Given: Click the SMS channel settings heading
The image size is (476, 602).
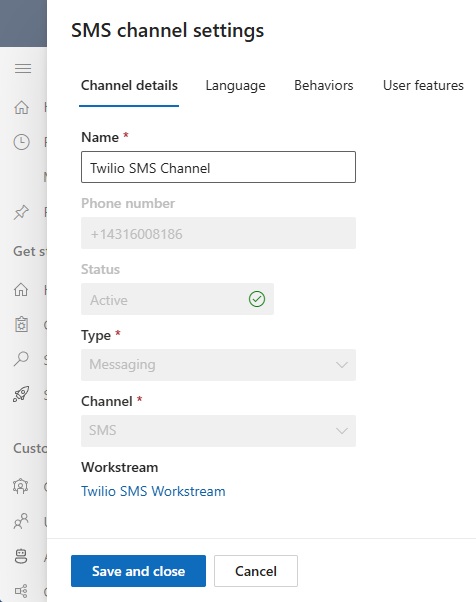Looking at the screenshot, I should pyautogui.click(x=168, y=31).
